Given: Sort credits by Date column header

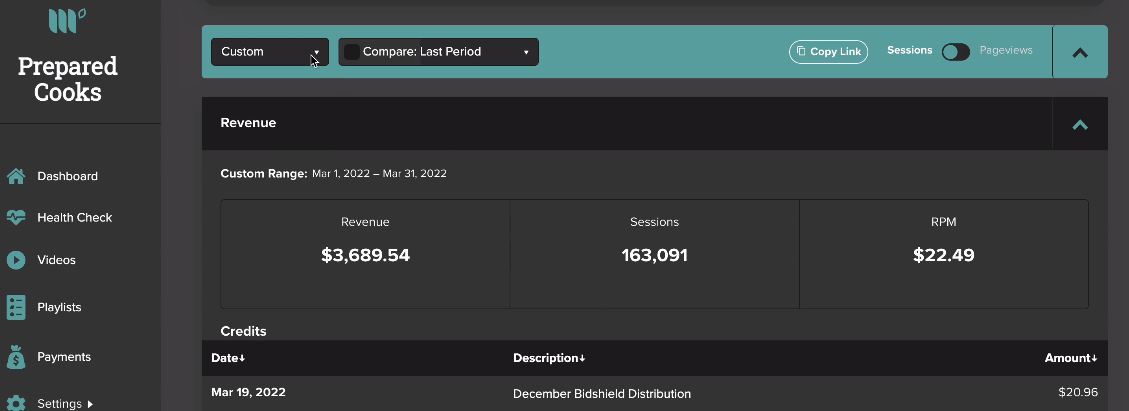Looking at the screenshot, I should (x=228, y=358).
